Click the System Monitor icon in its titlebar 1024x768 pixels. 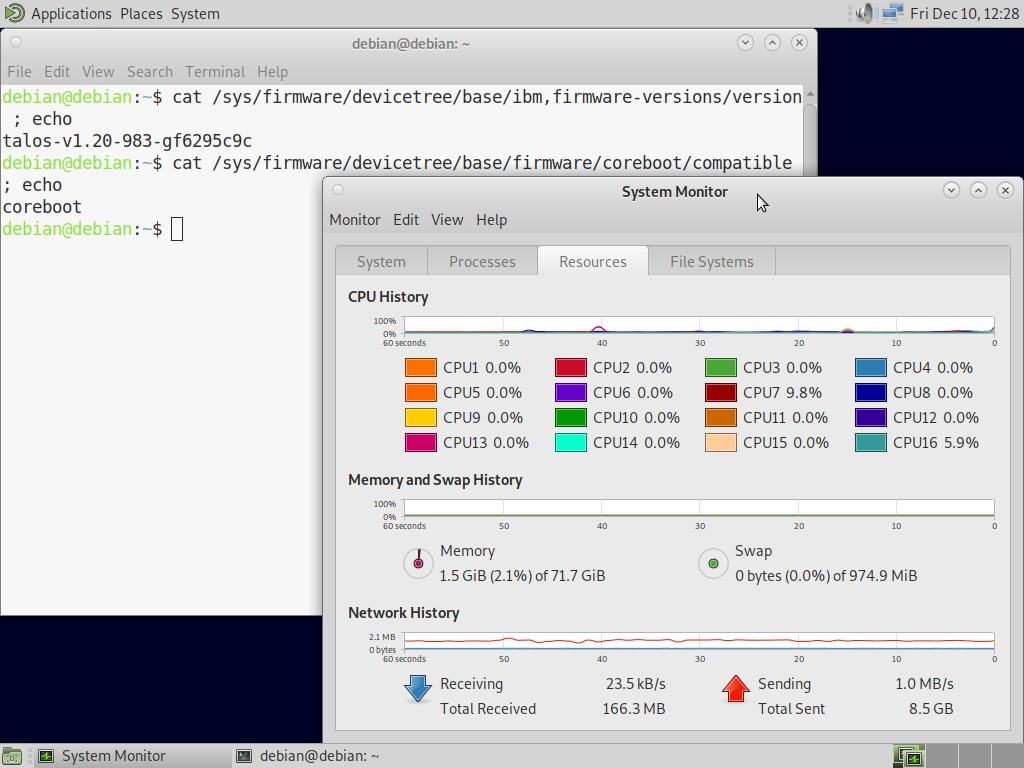pos(337,189)
